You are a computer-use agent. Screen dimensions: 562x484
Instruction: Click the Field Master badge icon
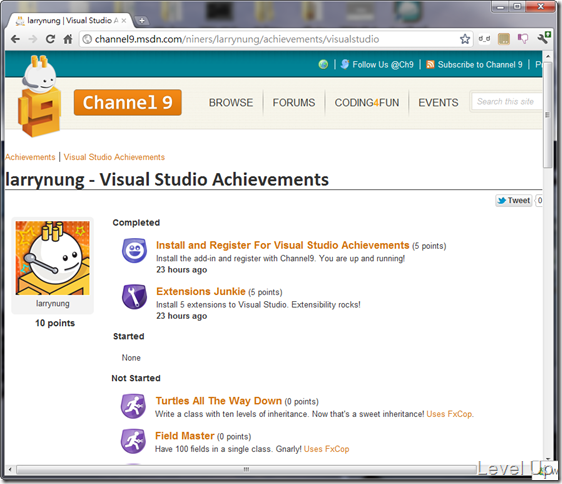coord(133,441)
